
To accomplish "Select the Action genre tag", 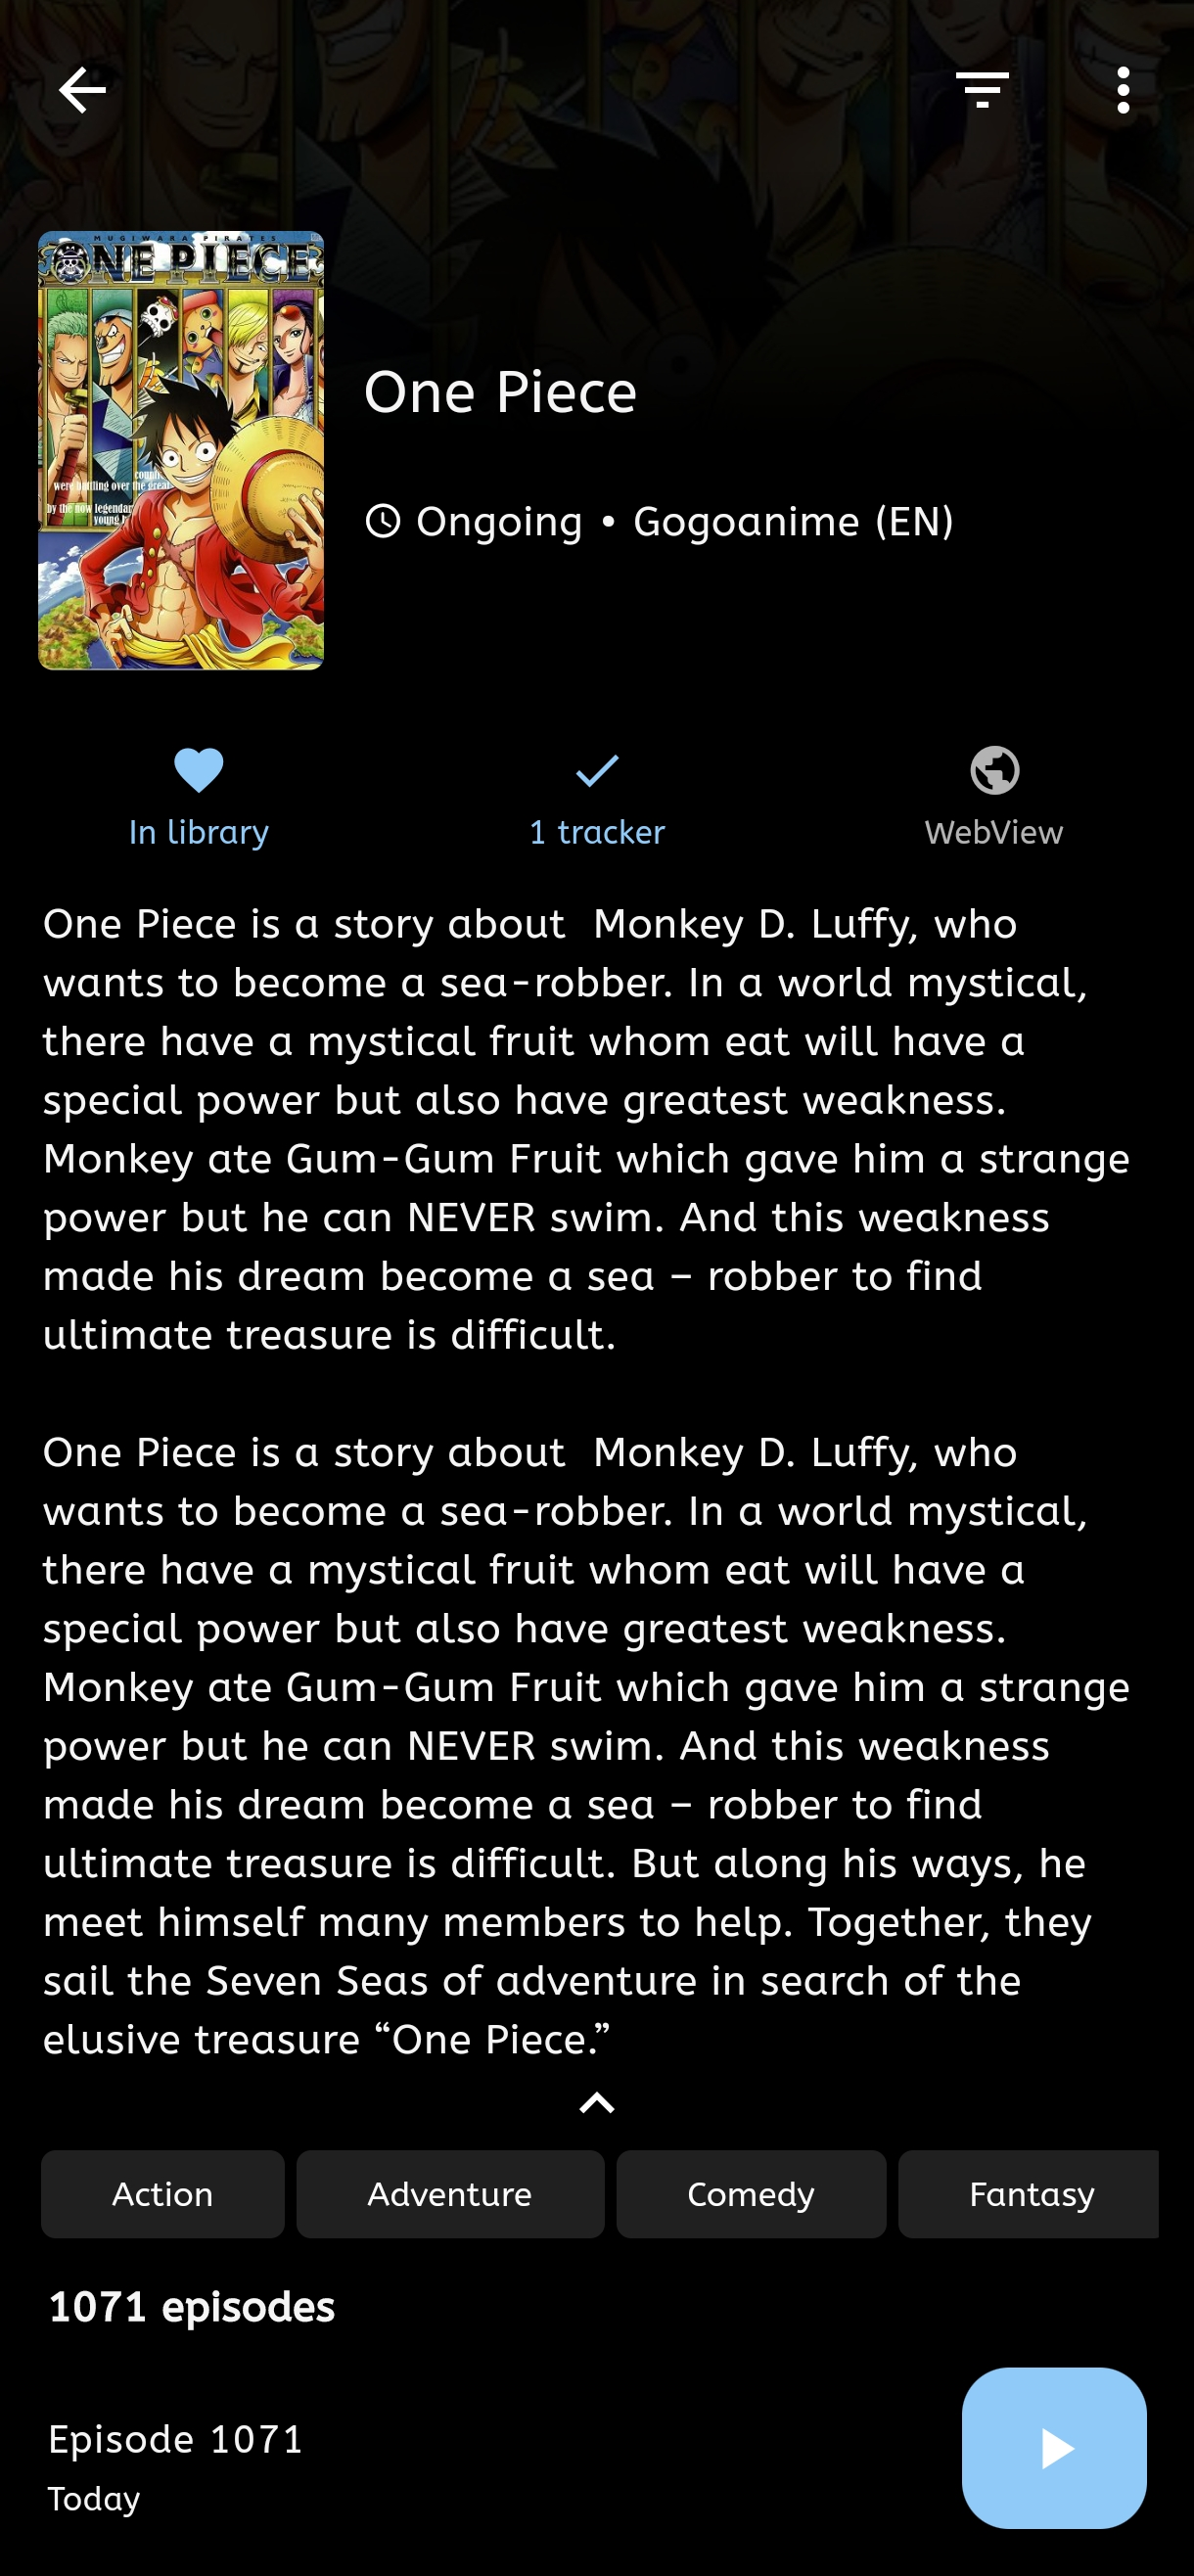I will (163, 2194).
